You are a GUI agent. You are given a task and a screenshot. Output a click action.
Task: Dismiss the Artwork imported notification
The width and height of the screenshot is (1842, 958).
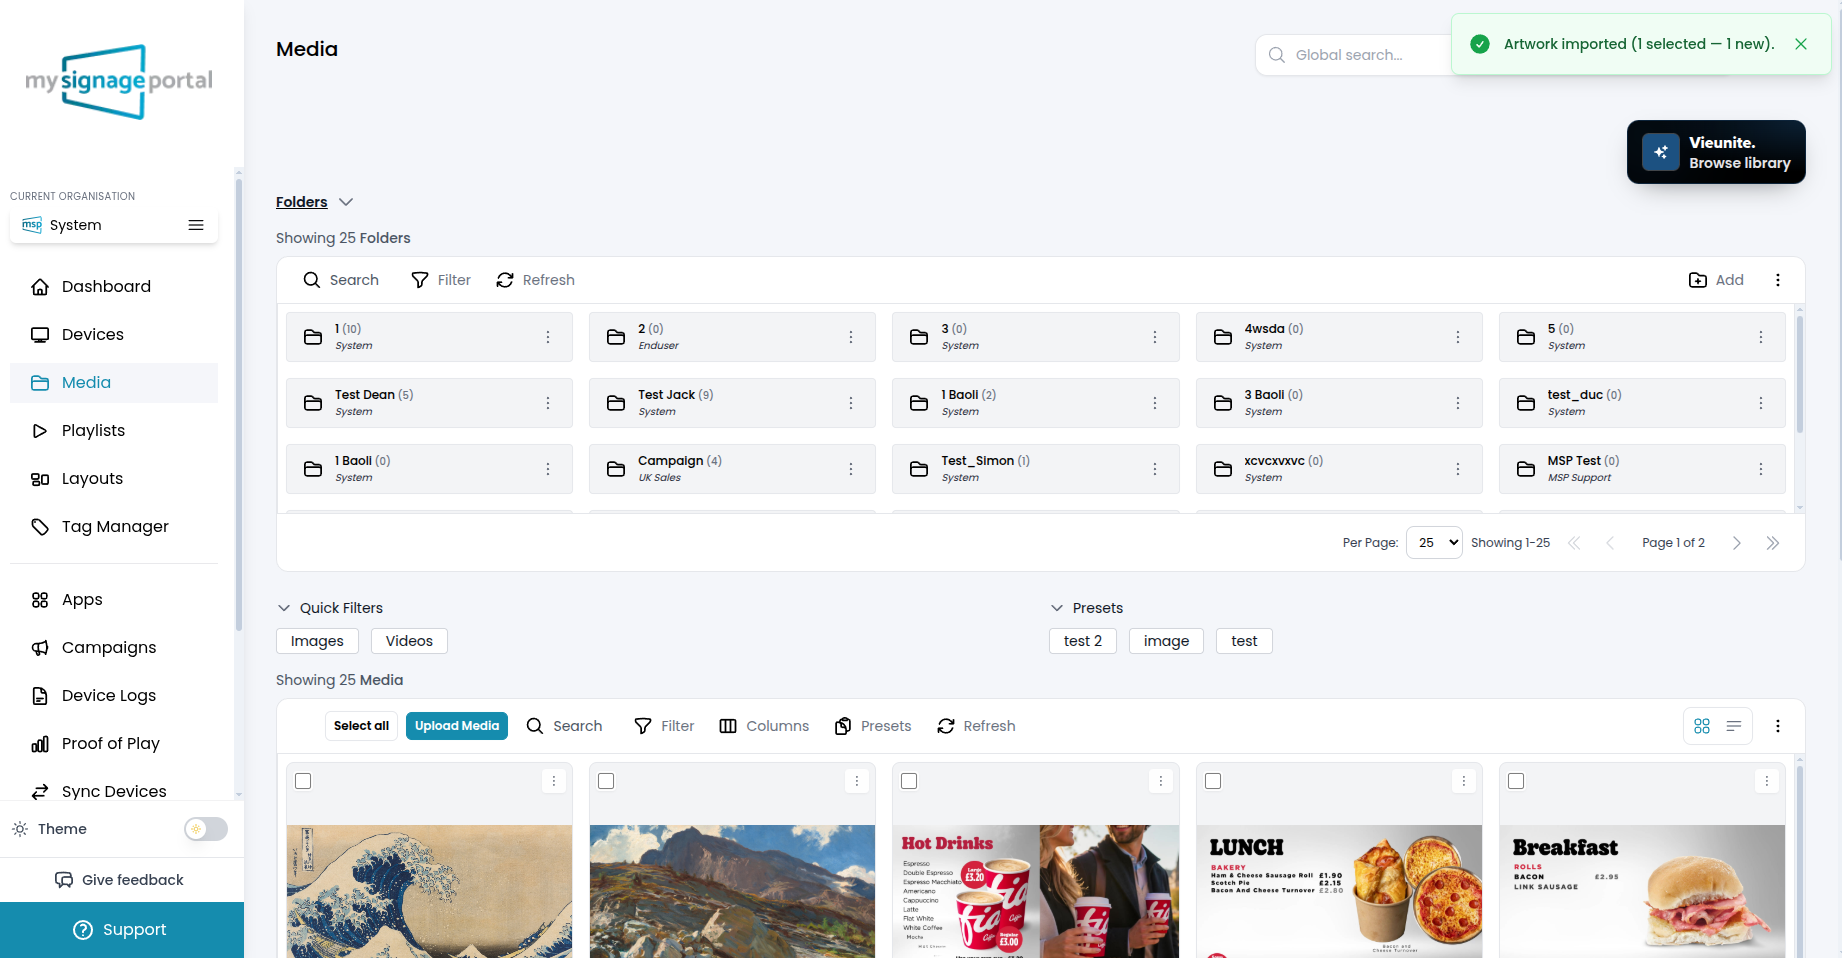1801,44
